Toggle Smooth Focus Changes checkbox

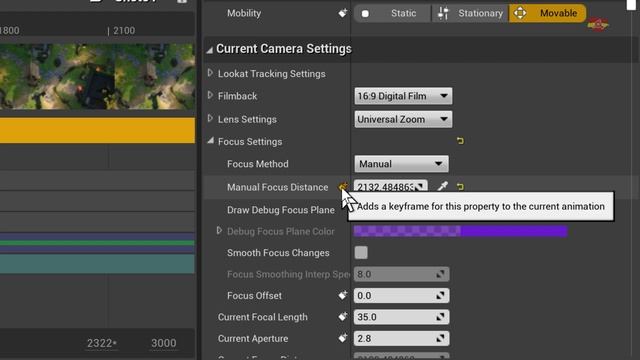[x=361, y=253]
